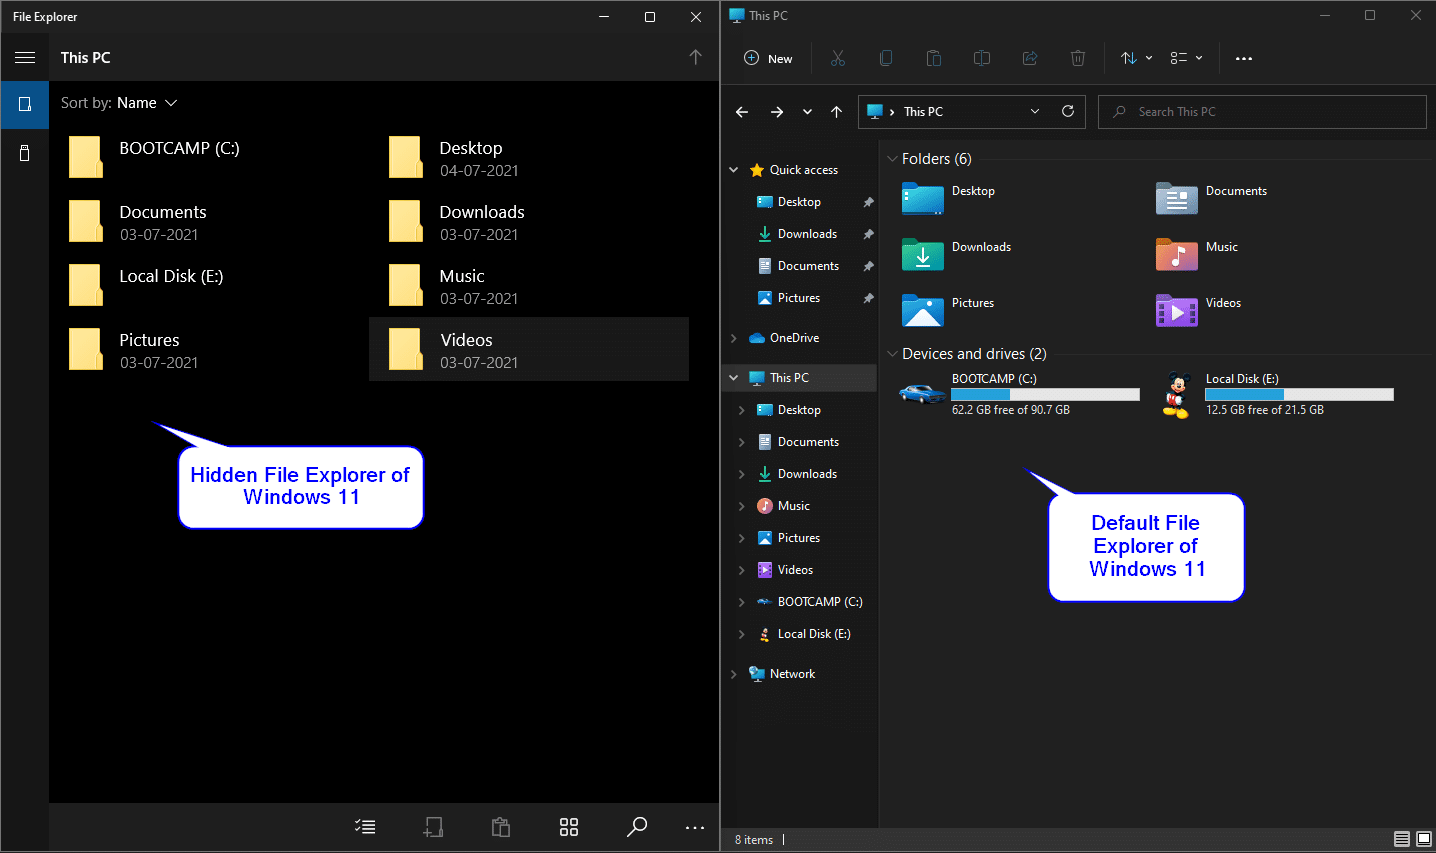The width and height of the screenshot is (1436, 853).
Task: Open Local Disk (E:) in hidden File Explorer
Action: 208,285
